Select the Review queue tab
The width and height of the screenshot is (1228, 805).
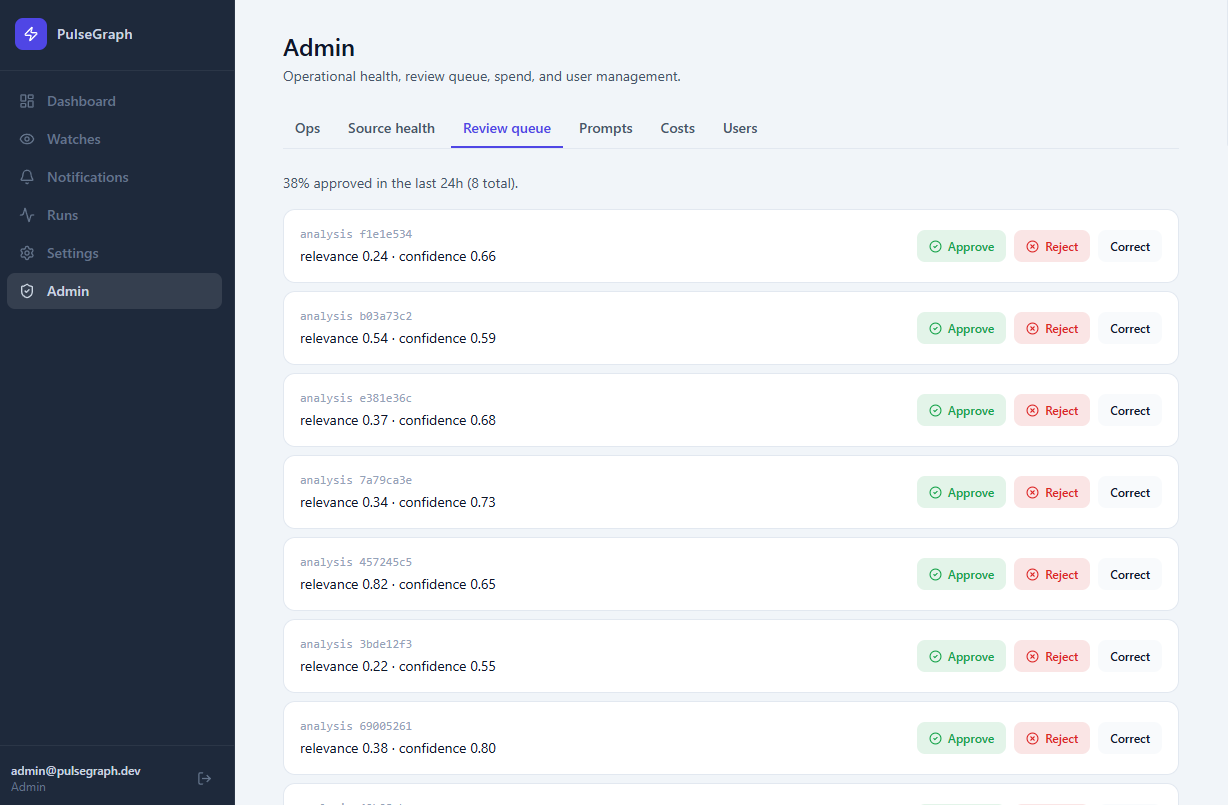(x=507, y=128)
